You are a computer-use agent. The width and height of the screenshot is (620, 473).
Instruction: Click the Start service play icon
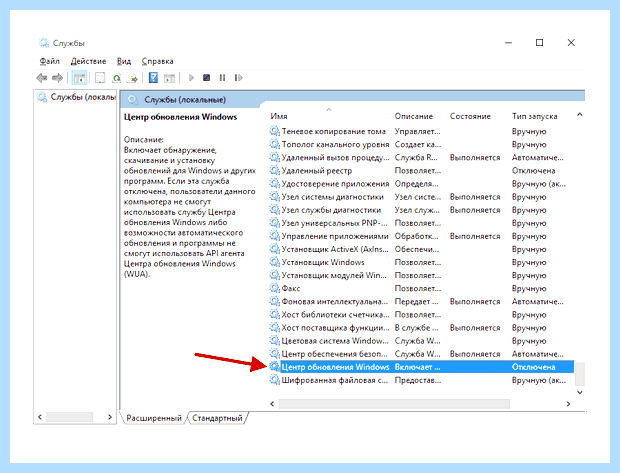pyautogui.click(x=191, y=78)
